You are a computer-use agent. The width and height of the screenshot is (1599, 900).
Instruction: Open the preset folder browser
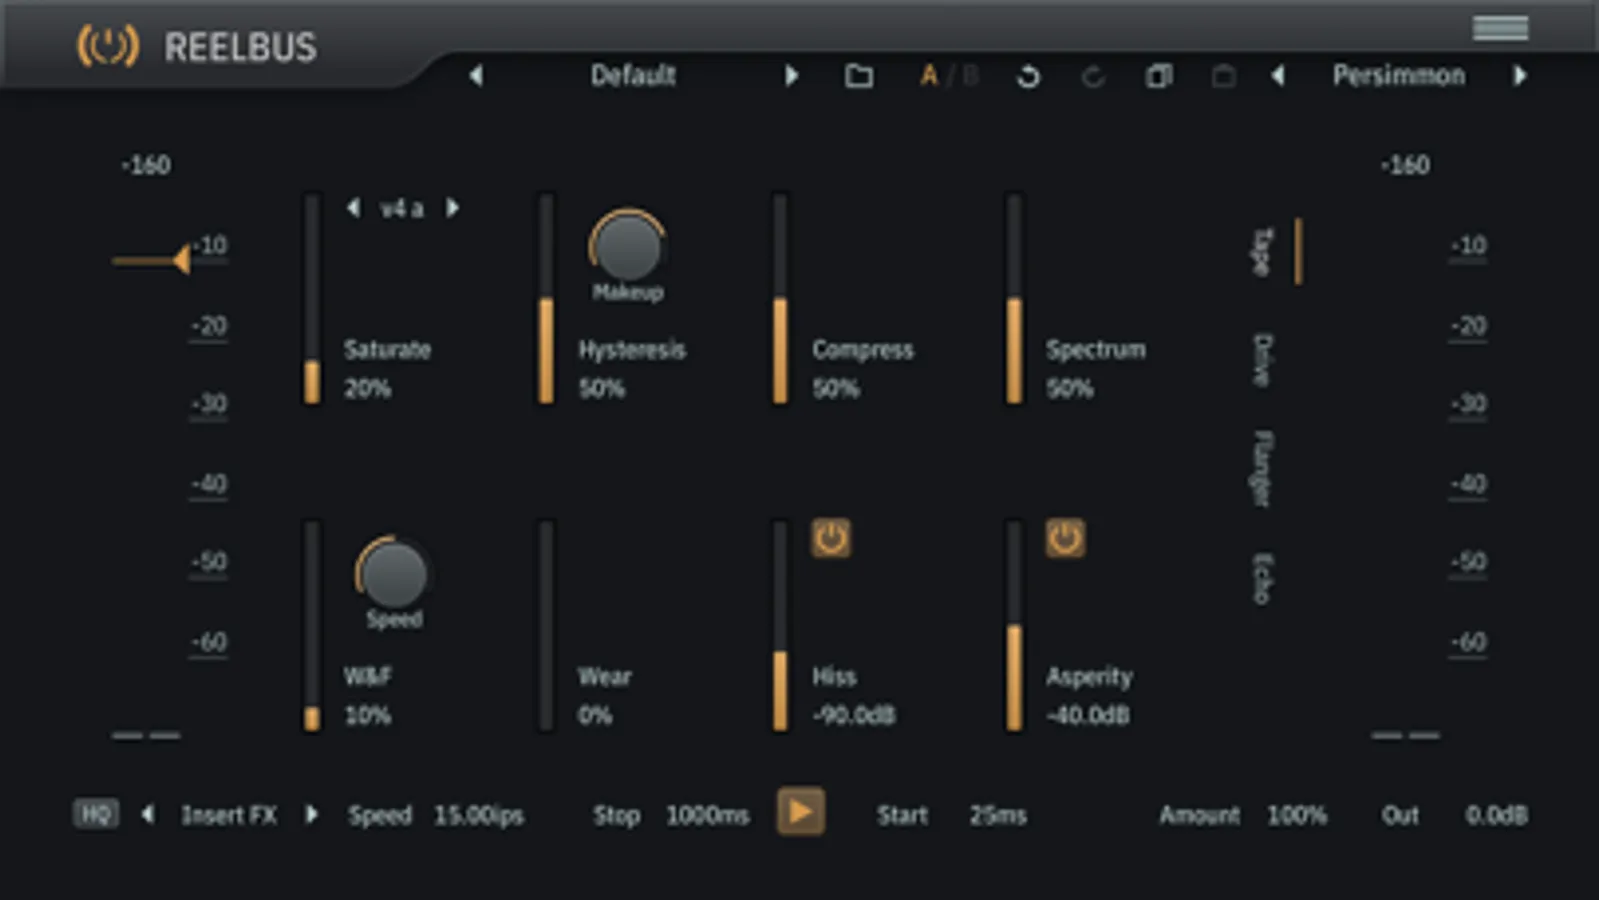point(859,76)
